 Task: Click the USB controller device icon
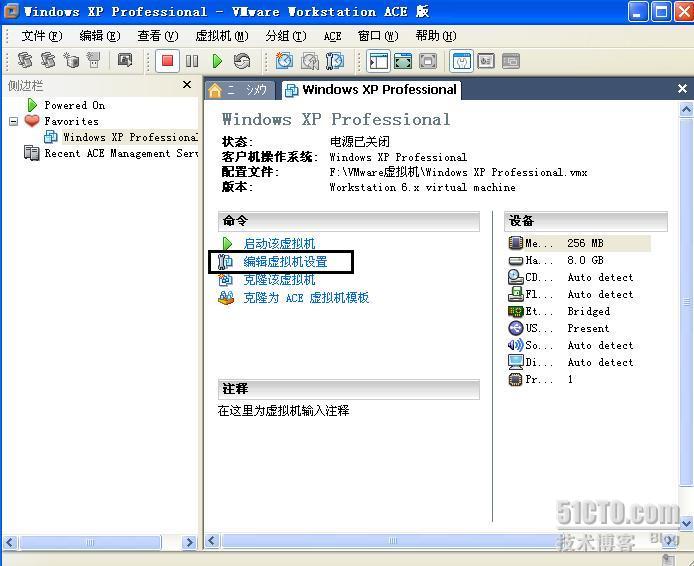tap(516, 328)
